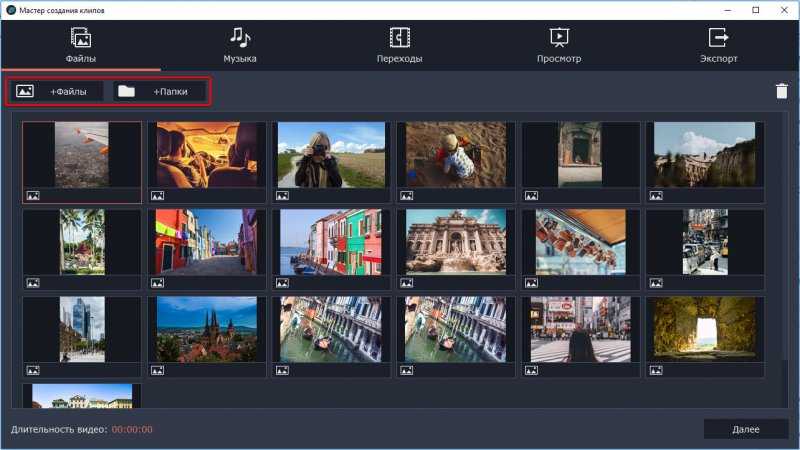Click image icon under palm trees photo
Image resolution: width=800 pixels, height=450 pixels.
[33, 283]
